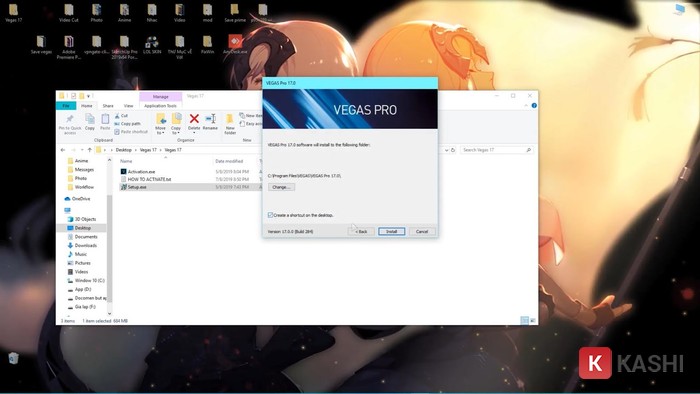Click the Back button in VEGAS Pro installer
Screen dimensions: 700x394
pyautogui.click(x=361, y=232)
